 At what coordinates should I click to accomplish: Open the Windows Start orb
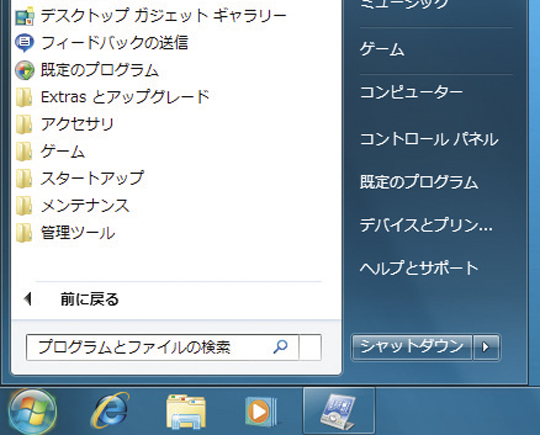[33, 412]
